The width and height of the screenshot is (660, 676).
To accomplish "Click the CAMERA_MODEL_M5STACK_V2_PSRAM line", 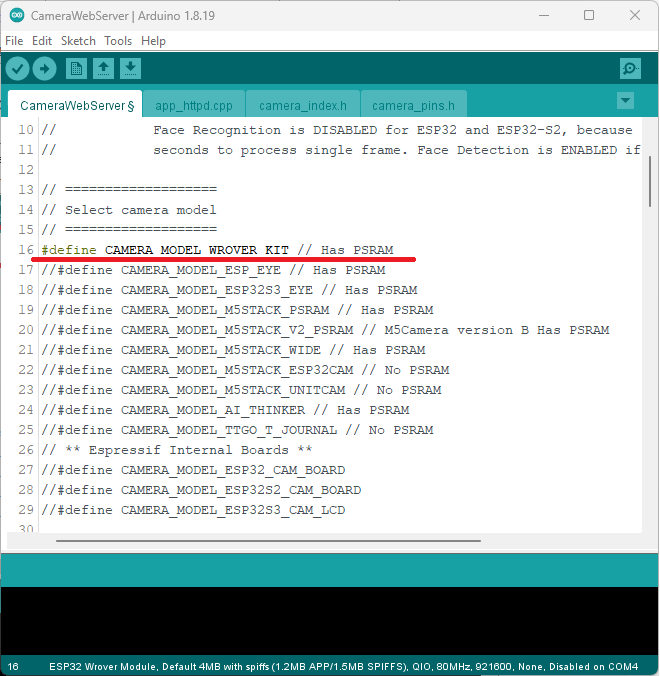I will click(325, 330).
